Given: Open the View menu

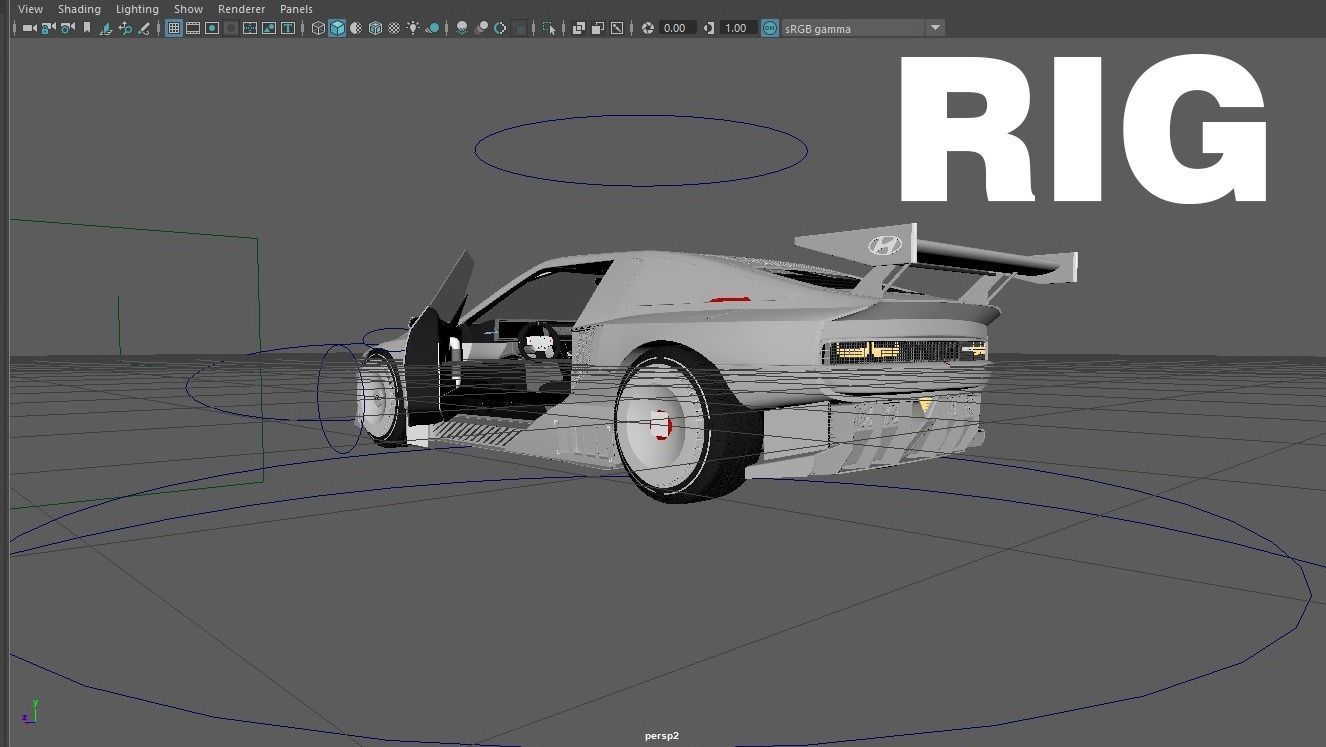Looking at the screenshot, I should tap(30, 9).
